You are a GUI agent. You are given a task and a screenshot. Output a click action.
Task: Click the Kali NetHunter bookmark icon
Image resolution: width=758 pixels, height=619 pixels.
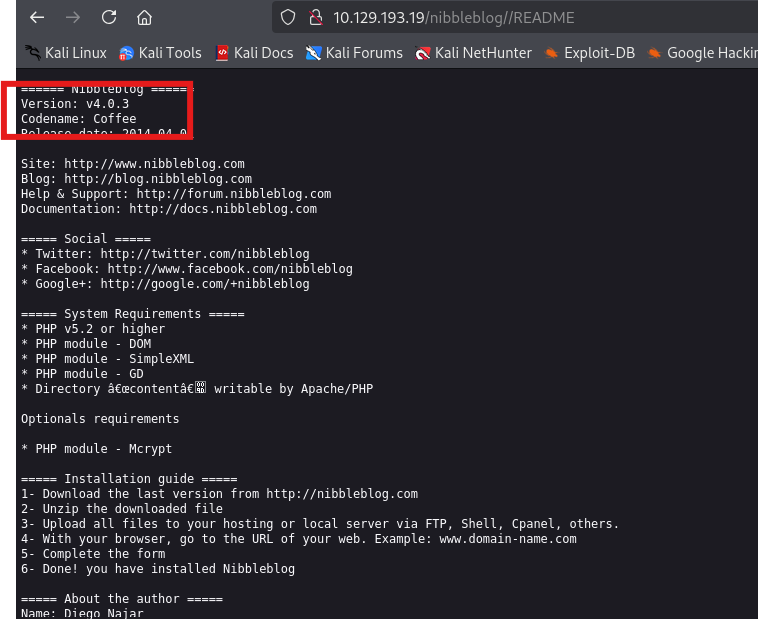click(423, 53)
